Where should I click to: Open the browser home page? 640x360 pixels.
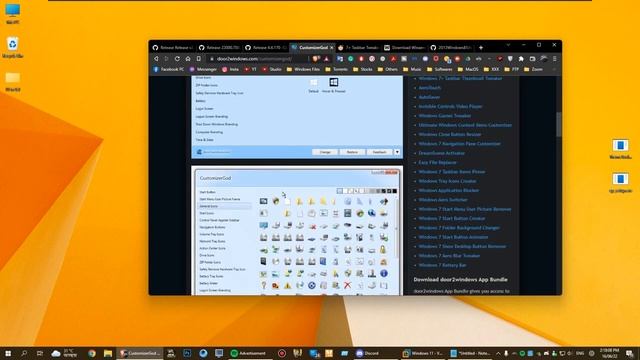[x=188, y=59]
